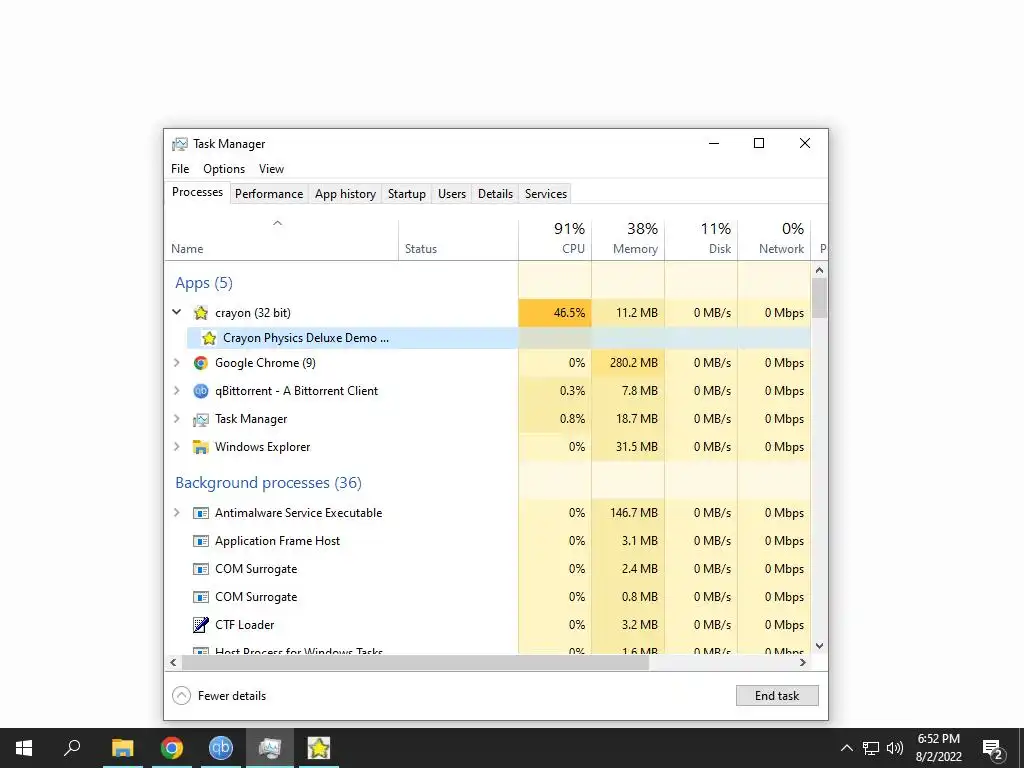Image resolution: width=1024 pixels, height=768 pixels.
Task: Switch to the Performance tab
Action: coord(269,194)
